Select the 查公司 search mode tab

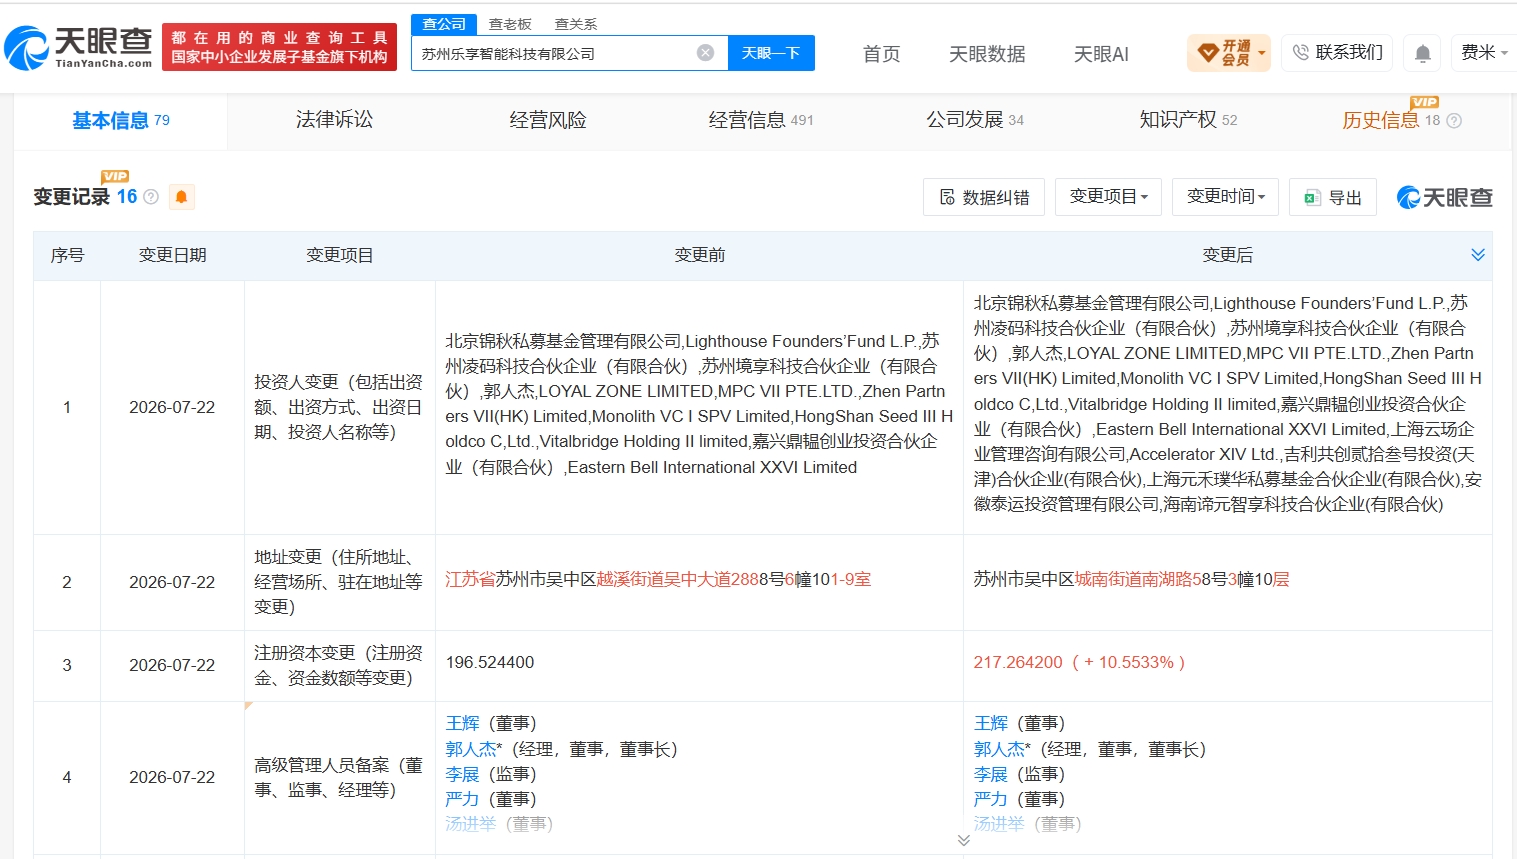pyautogui.click(x=444, y=24)
